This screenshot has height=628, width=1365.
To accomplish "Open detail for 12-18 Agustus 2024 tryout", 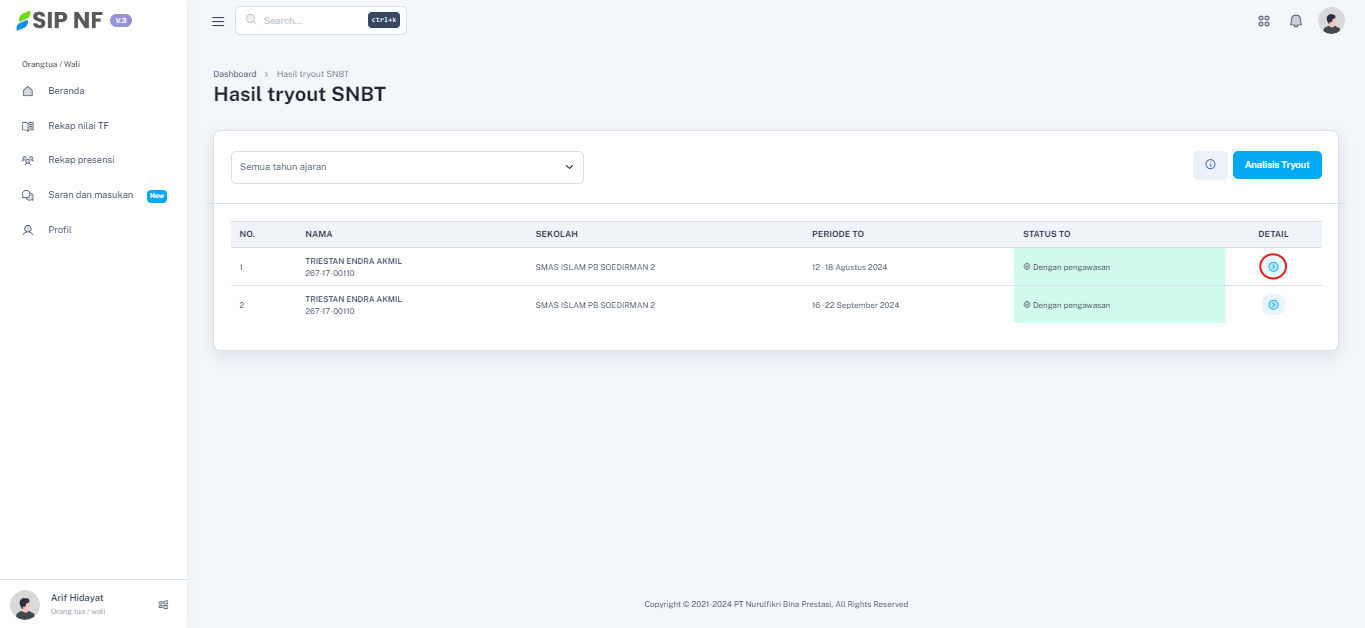I will (1273, 267).
